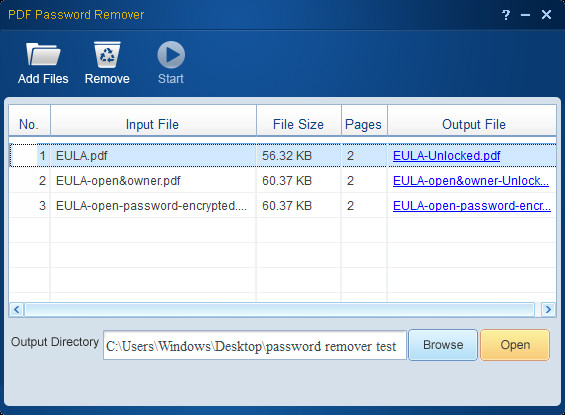
Task: Click the Pages value for EULA-open-password-encrypted
Action: click(x=350, y=206)
